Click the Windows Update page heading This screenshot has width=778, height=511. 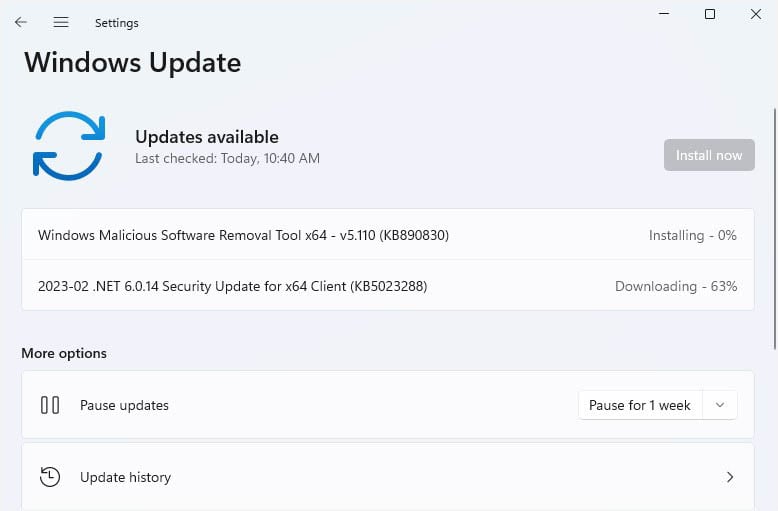coord(133,62)
